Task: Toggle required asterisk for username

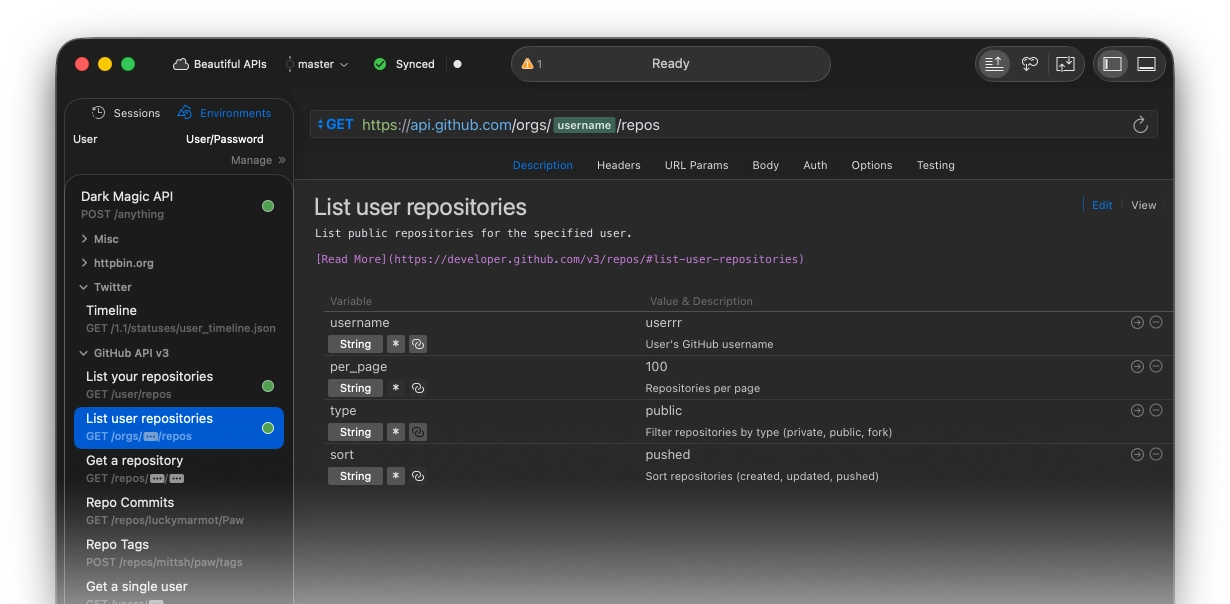Action: click(x=396, y=344)
